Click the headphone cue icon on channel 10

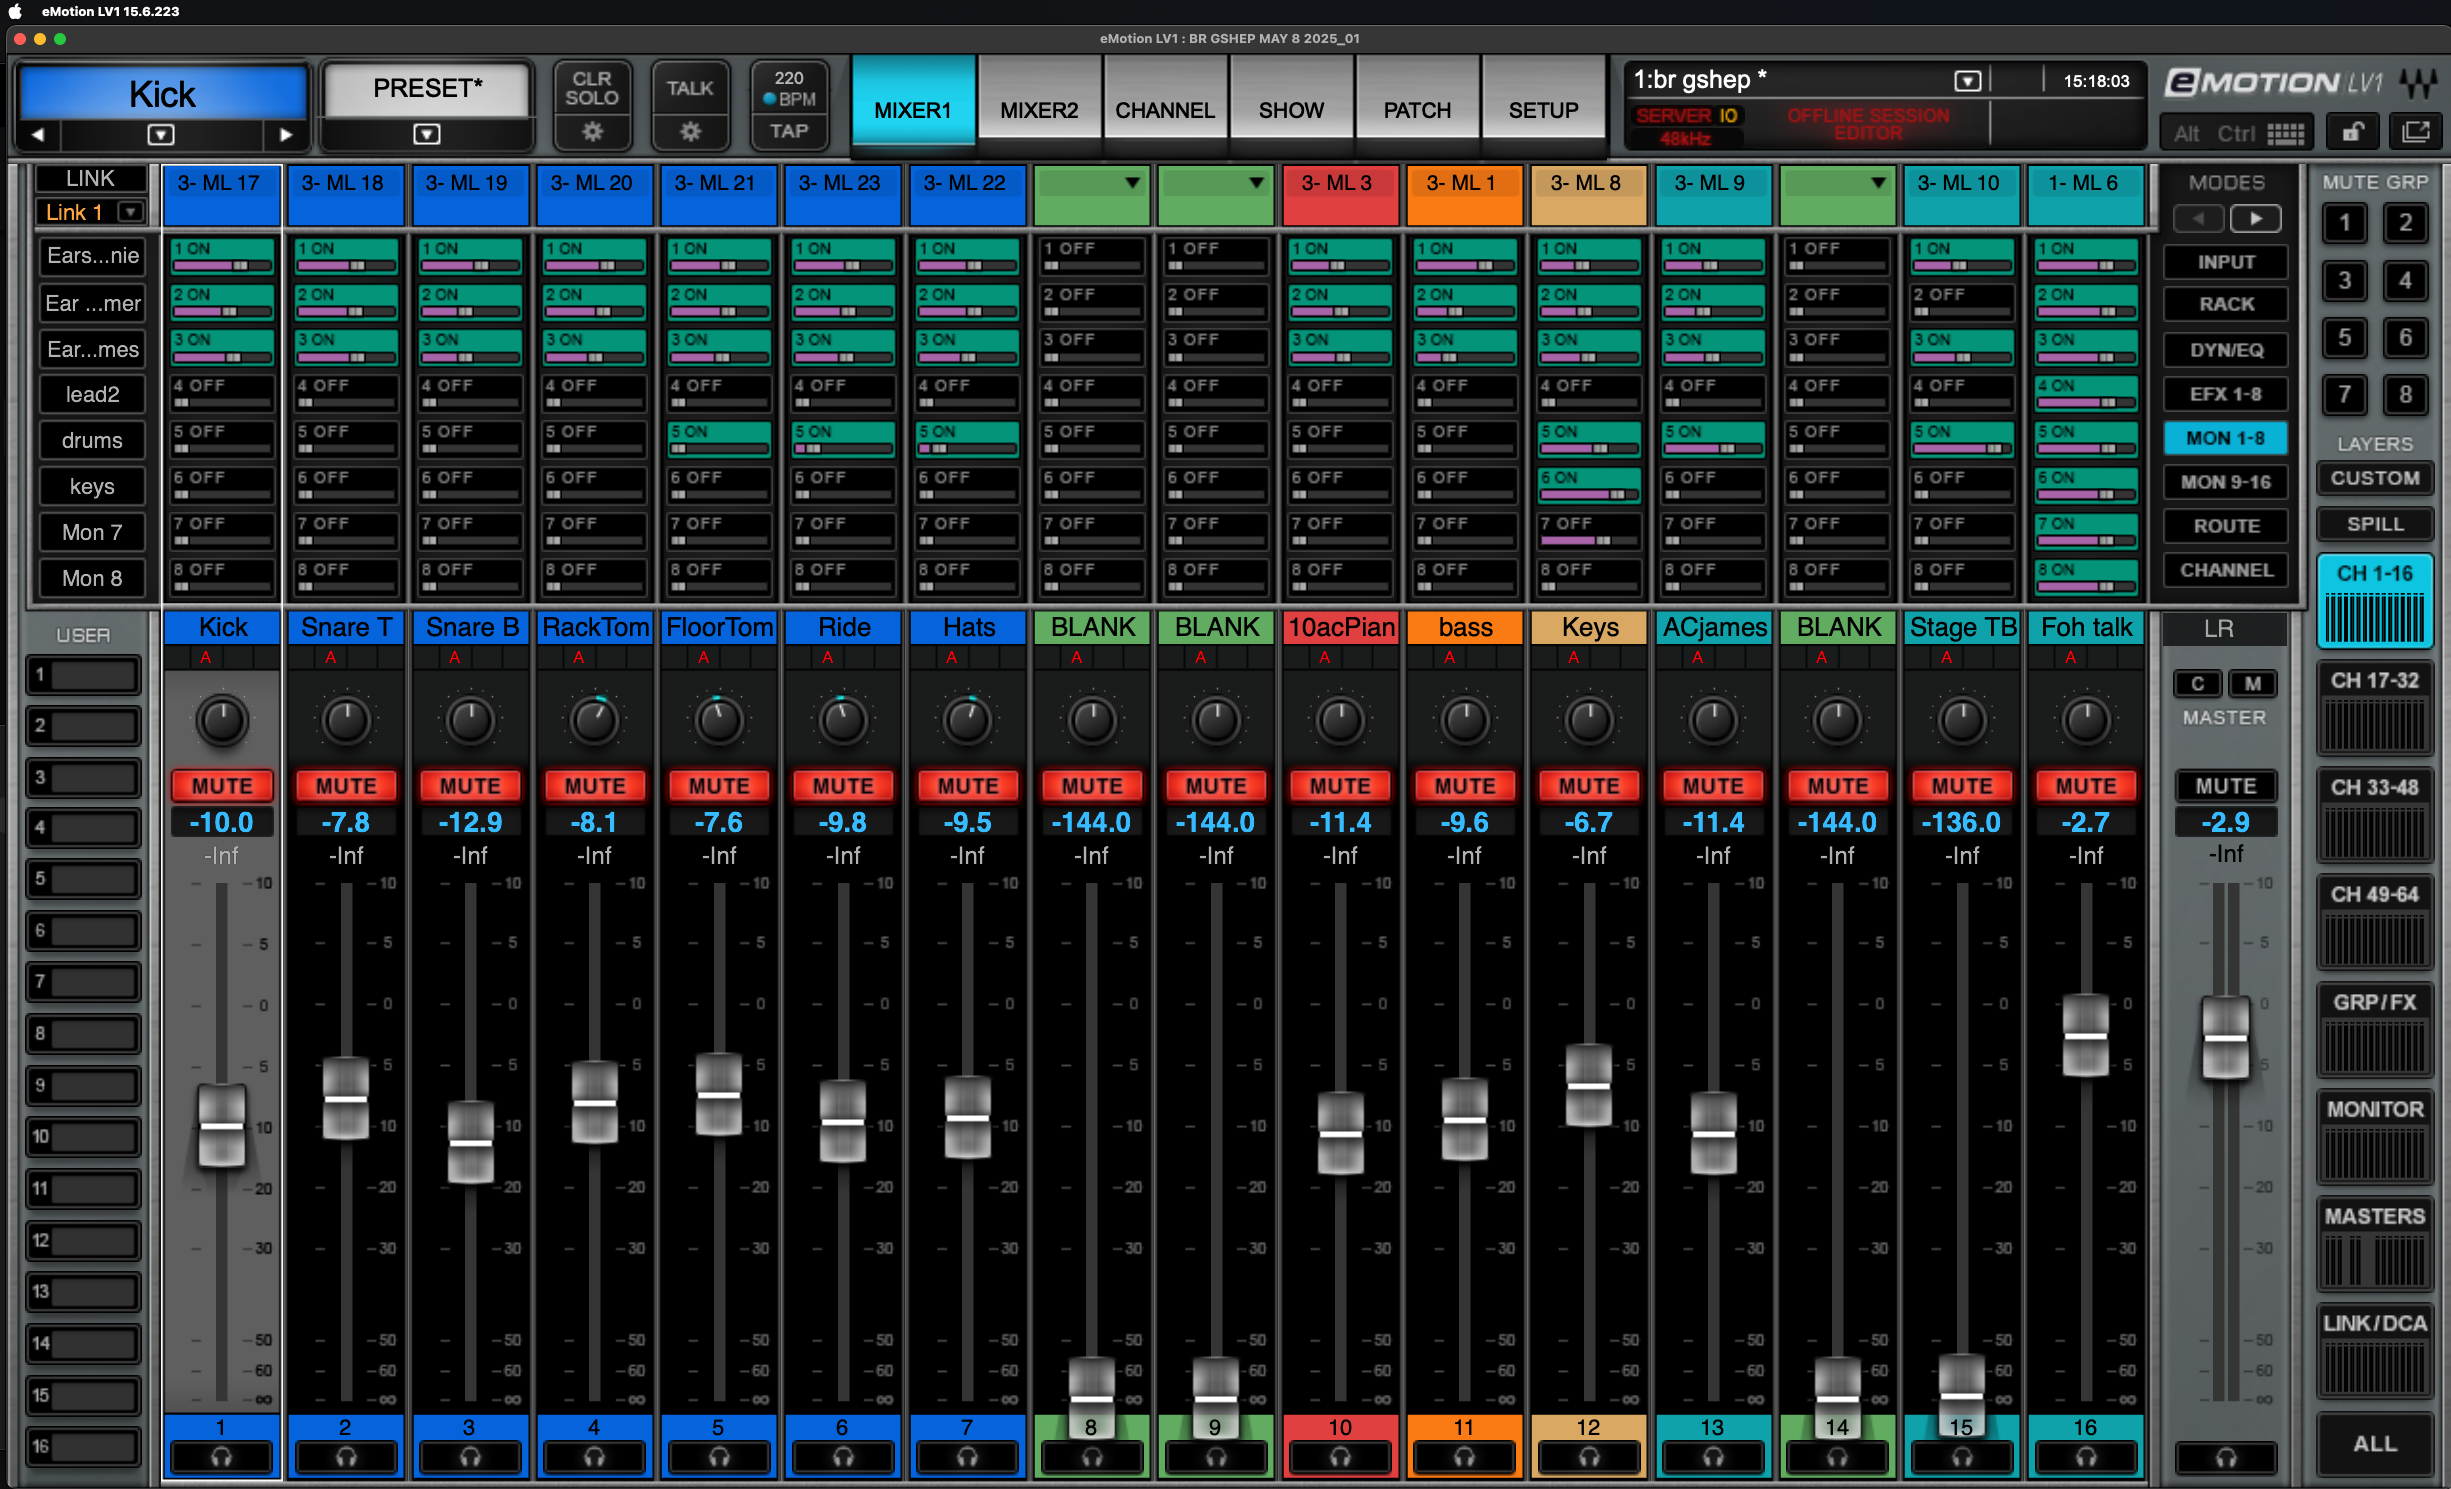[x=1340, y=1457]
